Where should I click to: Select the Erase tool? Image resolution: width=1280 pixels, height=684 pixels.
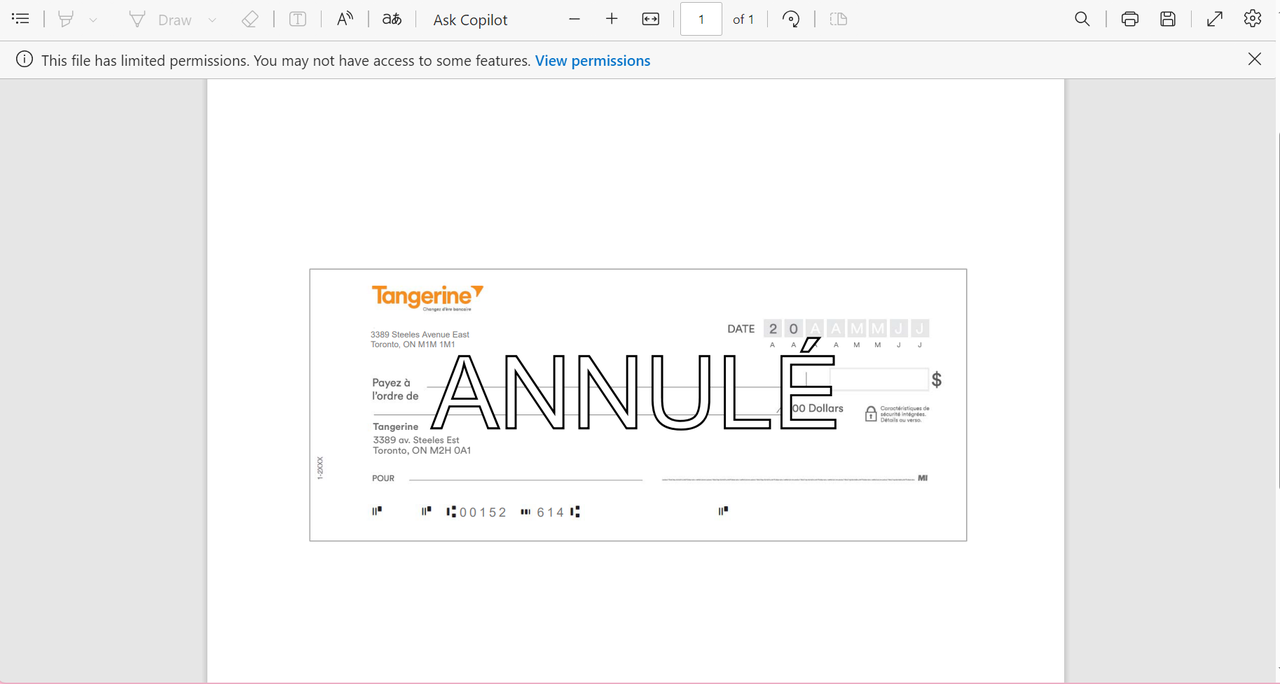tap(250, 19)
